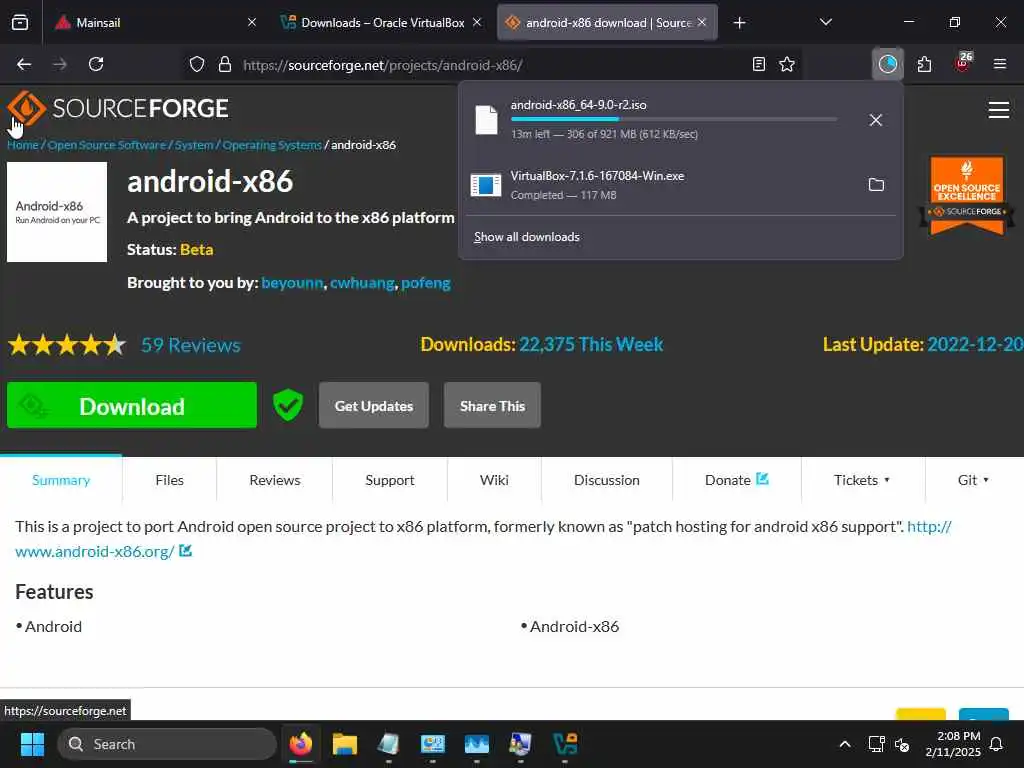Show hidden system tray icons

[844, 744]
